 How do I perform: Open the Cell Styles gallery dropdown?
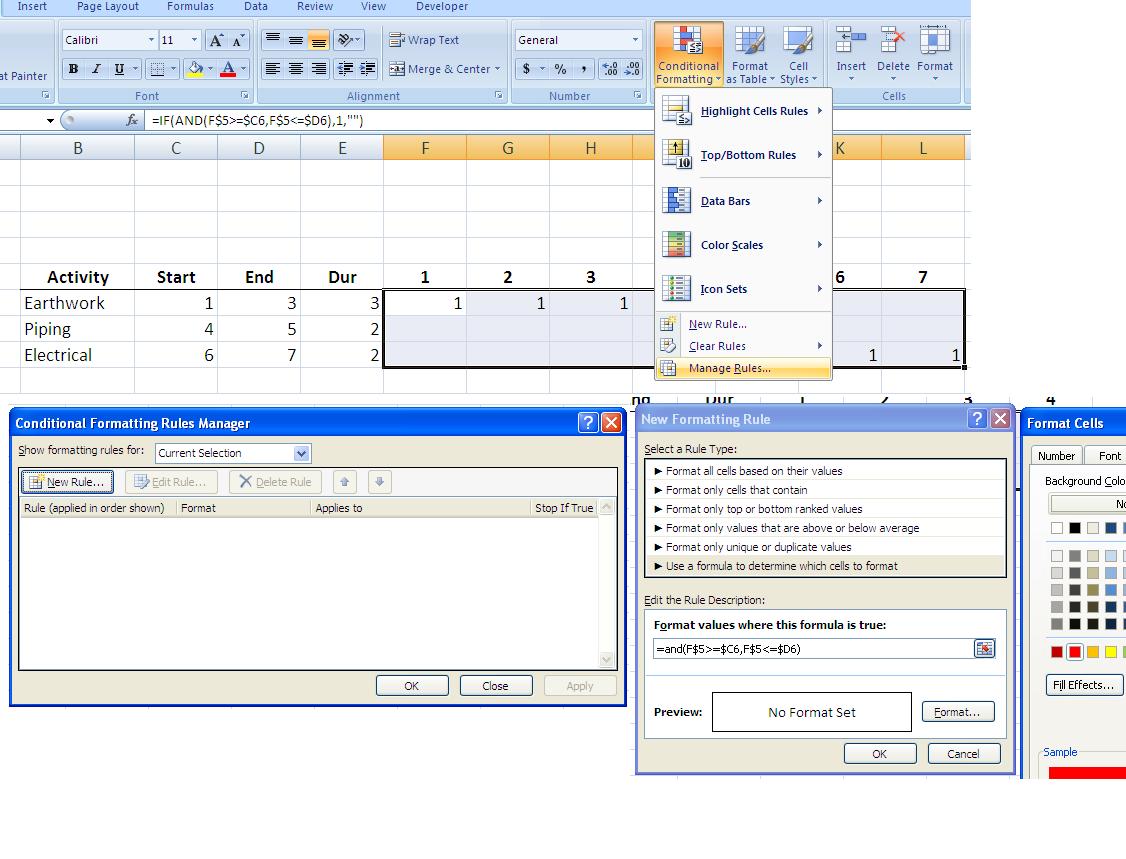pos(799,55)
